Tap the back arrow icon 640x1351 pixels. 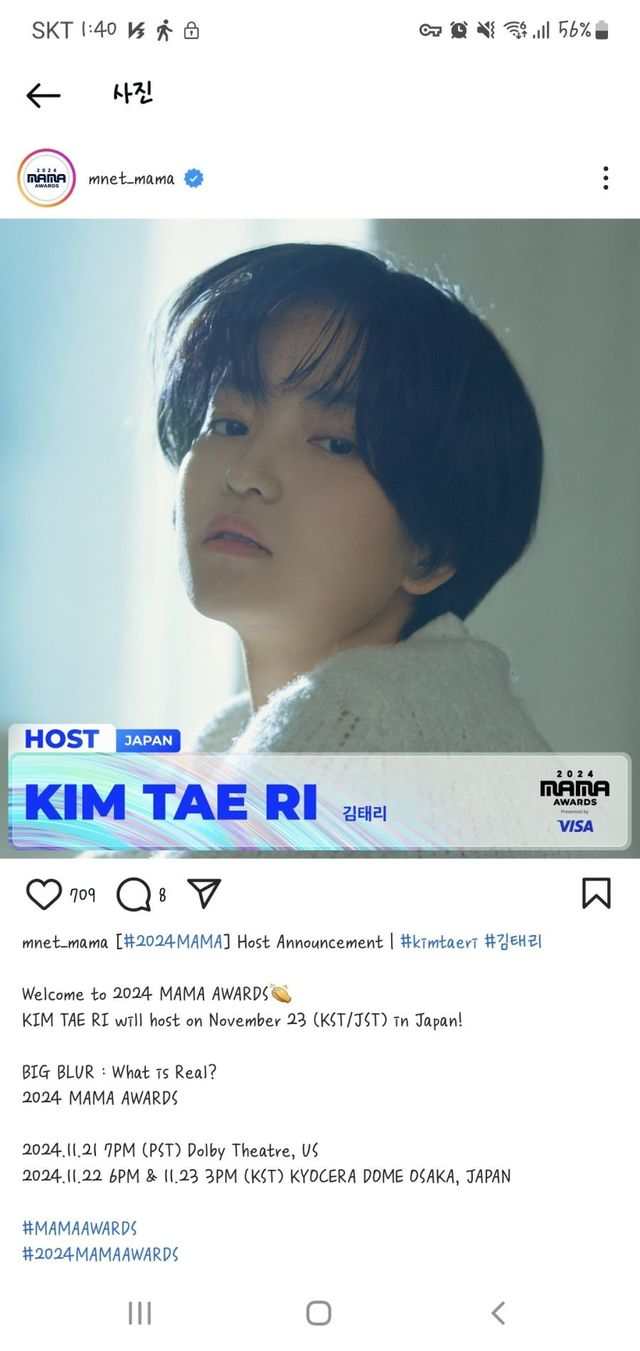[43, 95]
